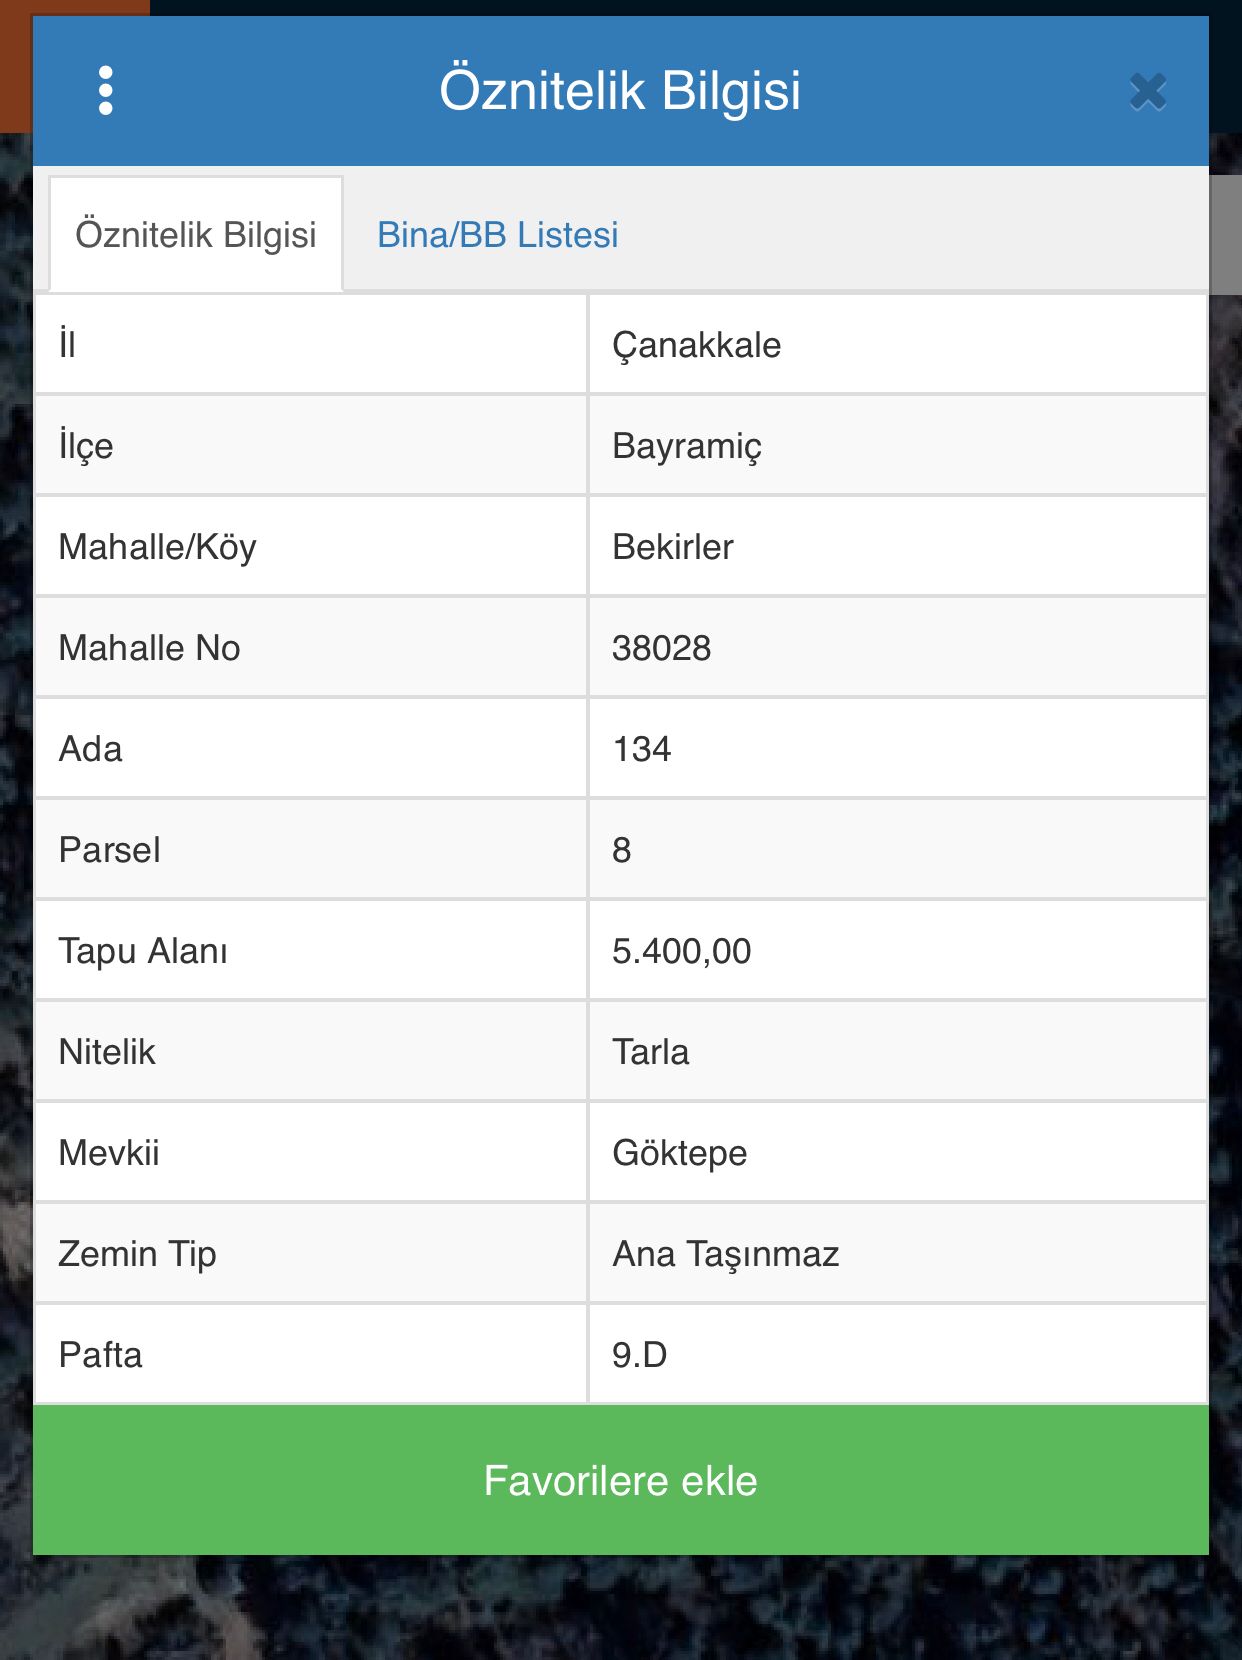1242x1660 pixels.
Task: Click the Pafta value 9.D
Action: (x=898, y=1355)
